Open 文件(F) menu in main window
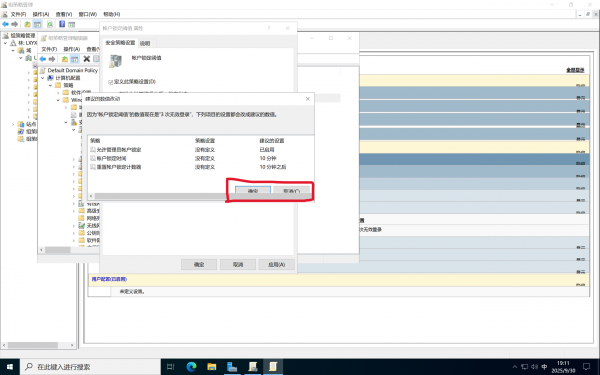This screenshot has height=375, width=600. point(18,14)
